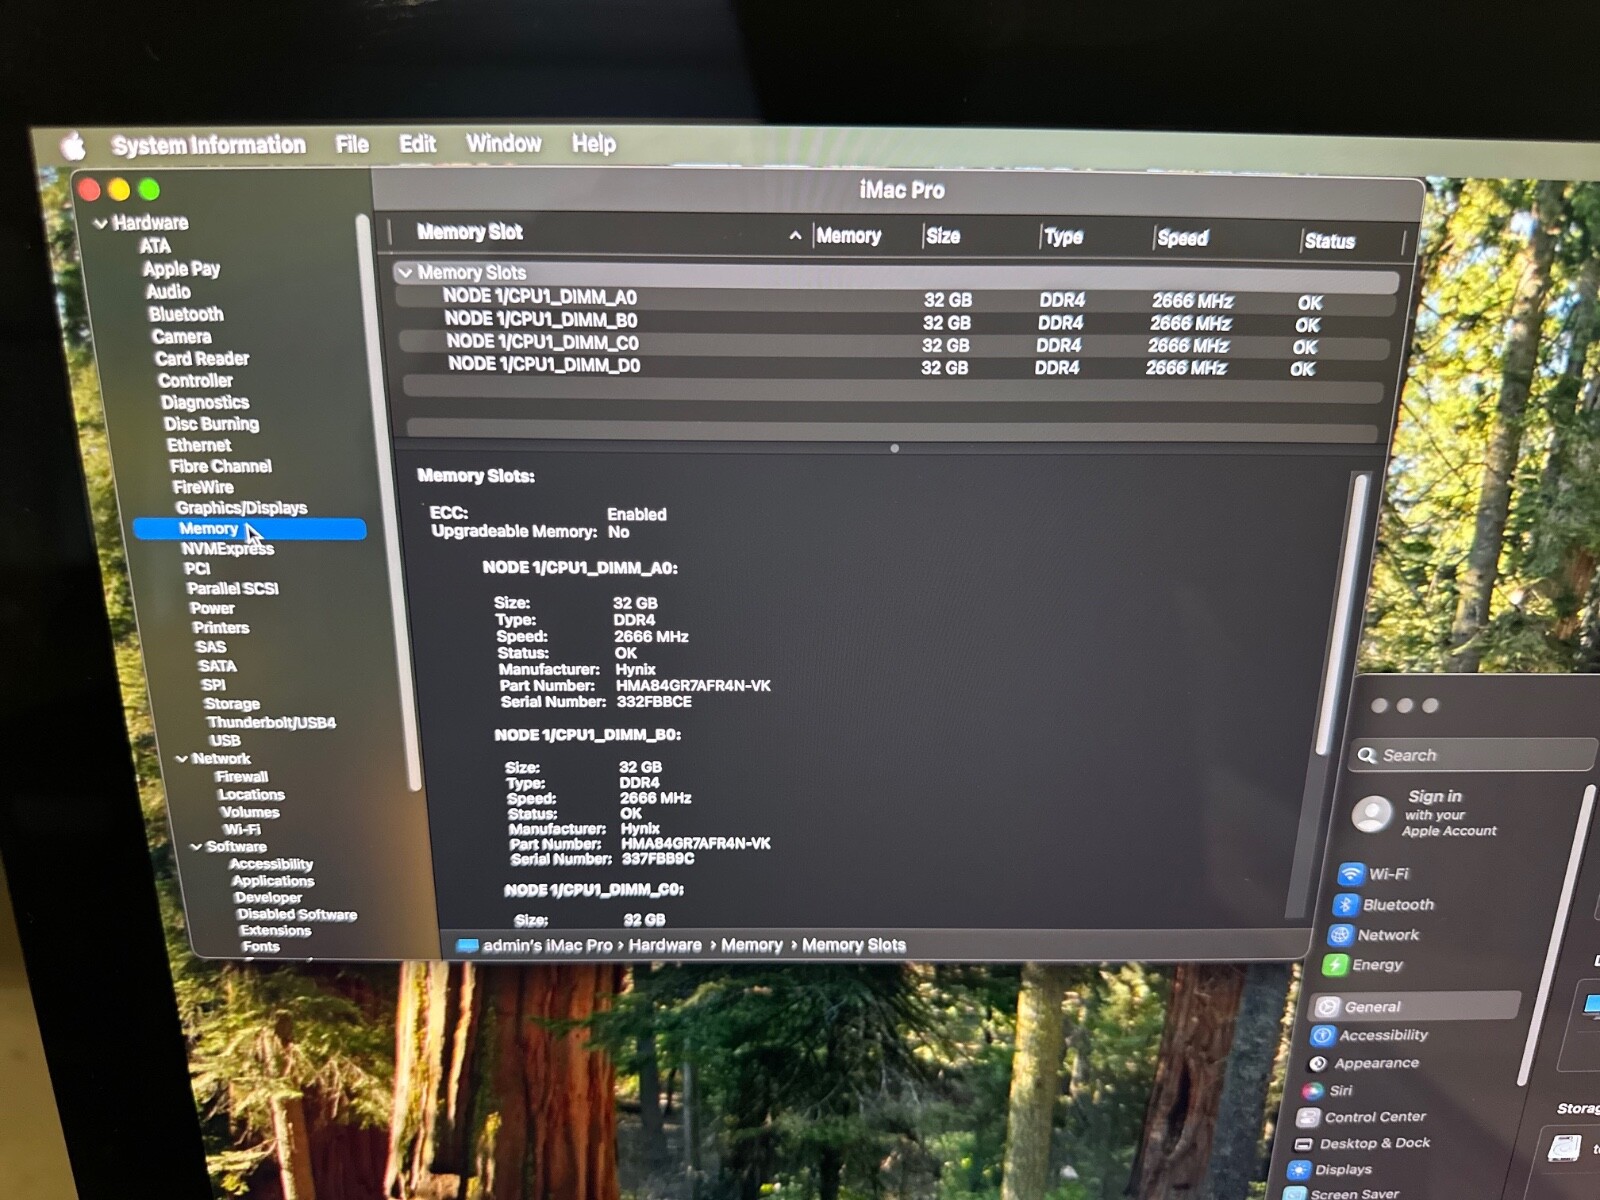Collapse the Software section in the sidebar
The width and height of the screenshot is (1600, 1200).
click(x=196, y=847)
